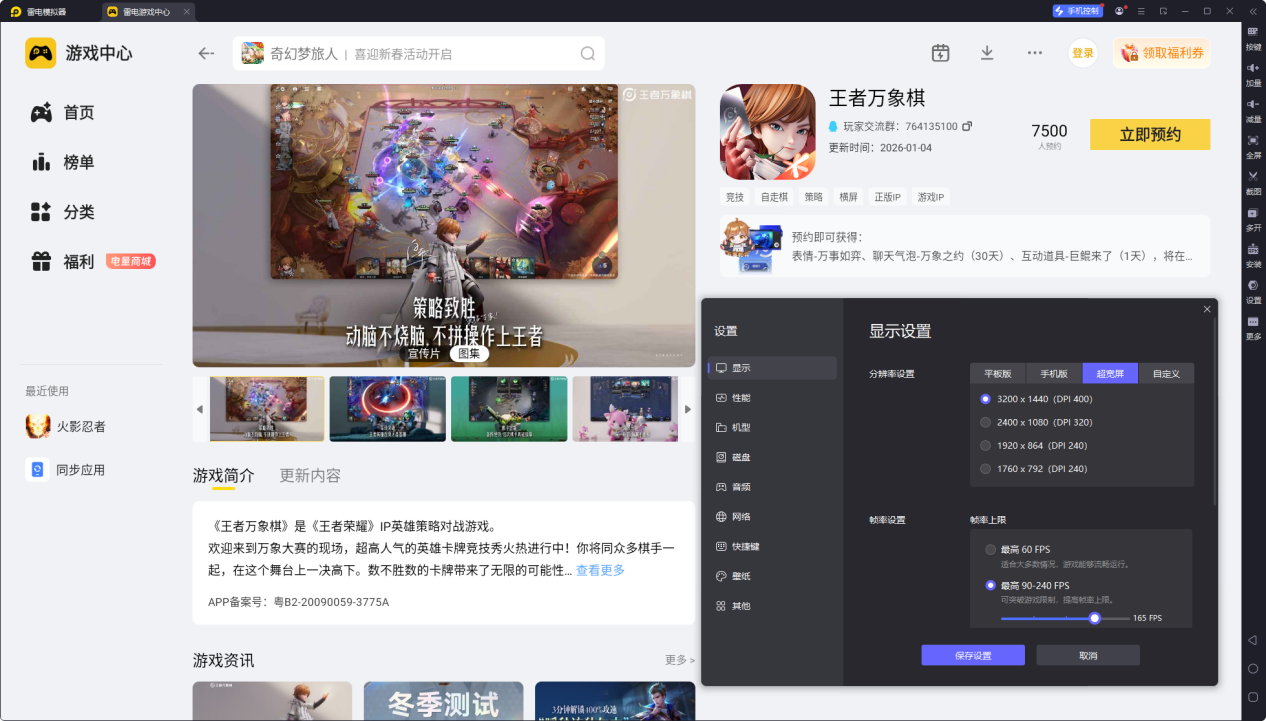Click the search magnifier icon
The image size is (1266, 721).
point(588,54)
